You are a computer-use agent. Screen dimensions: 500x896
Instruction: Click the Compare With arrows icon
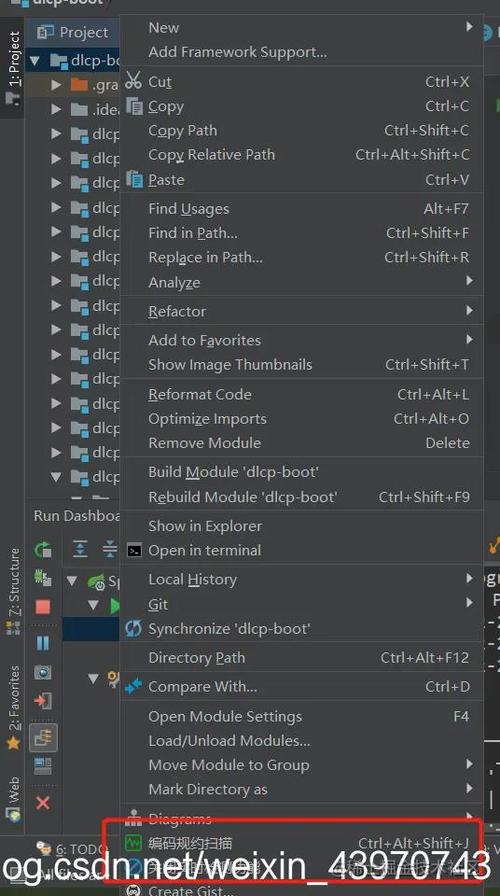click(x=133, y=686)
